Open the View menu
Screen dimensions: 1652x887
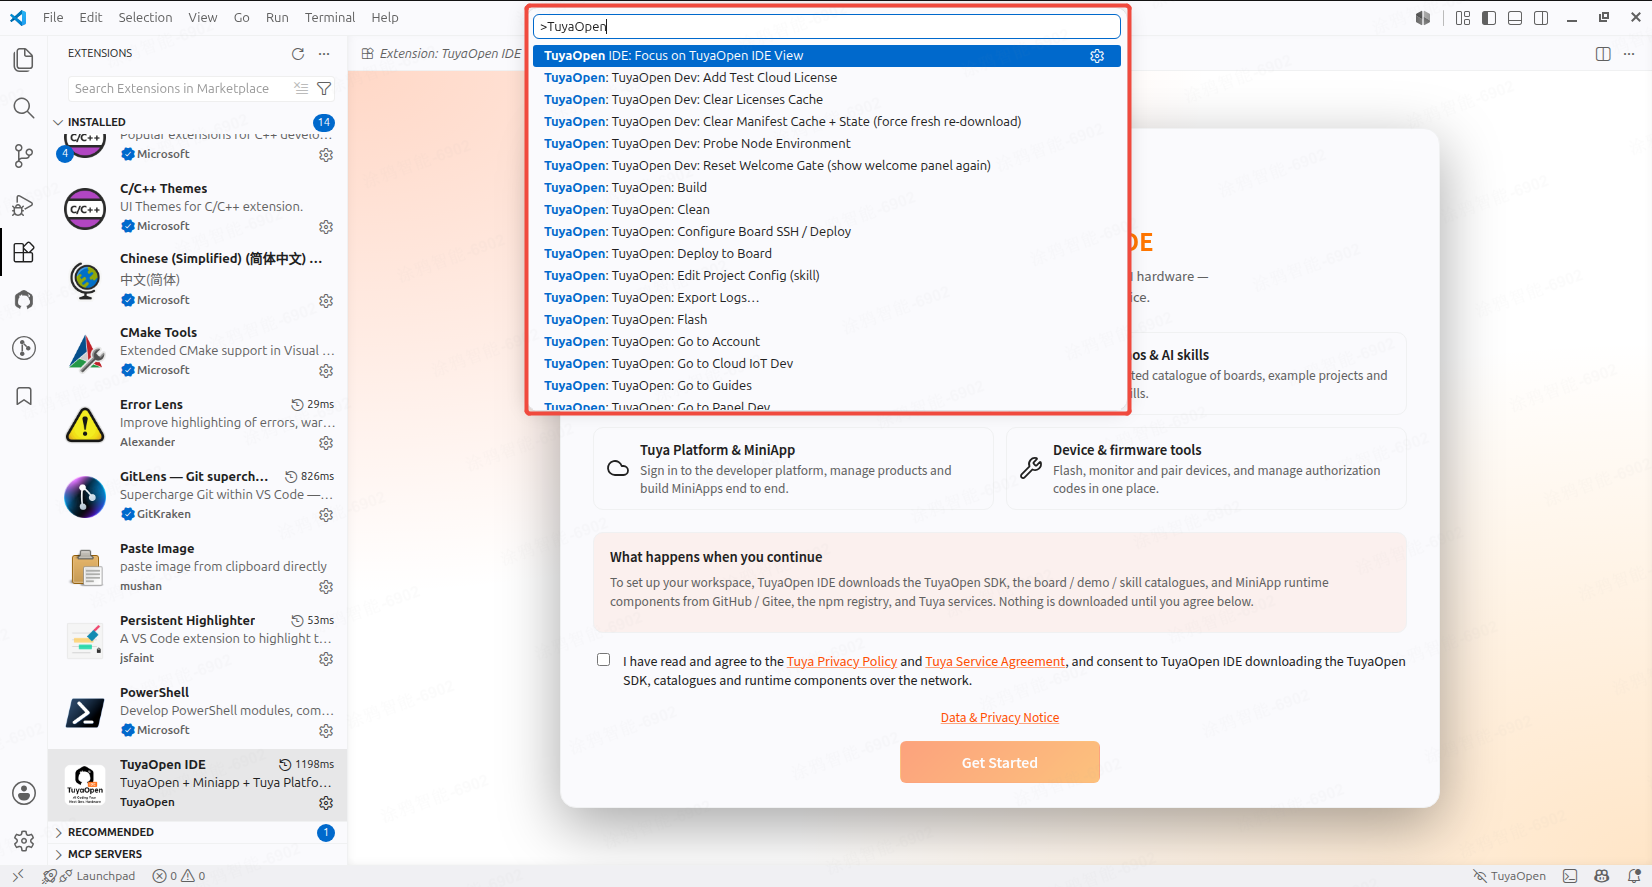click(203, 18)
